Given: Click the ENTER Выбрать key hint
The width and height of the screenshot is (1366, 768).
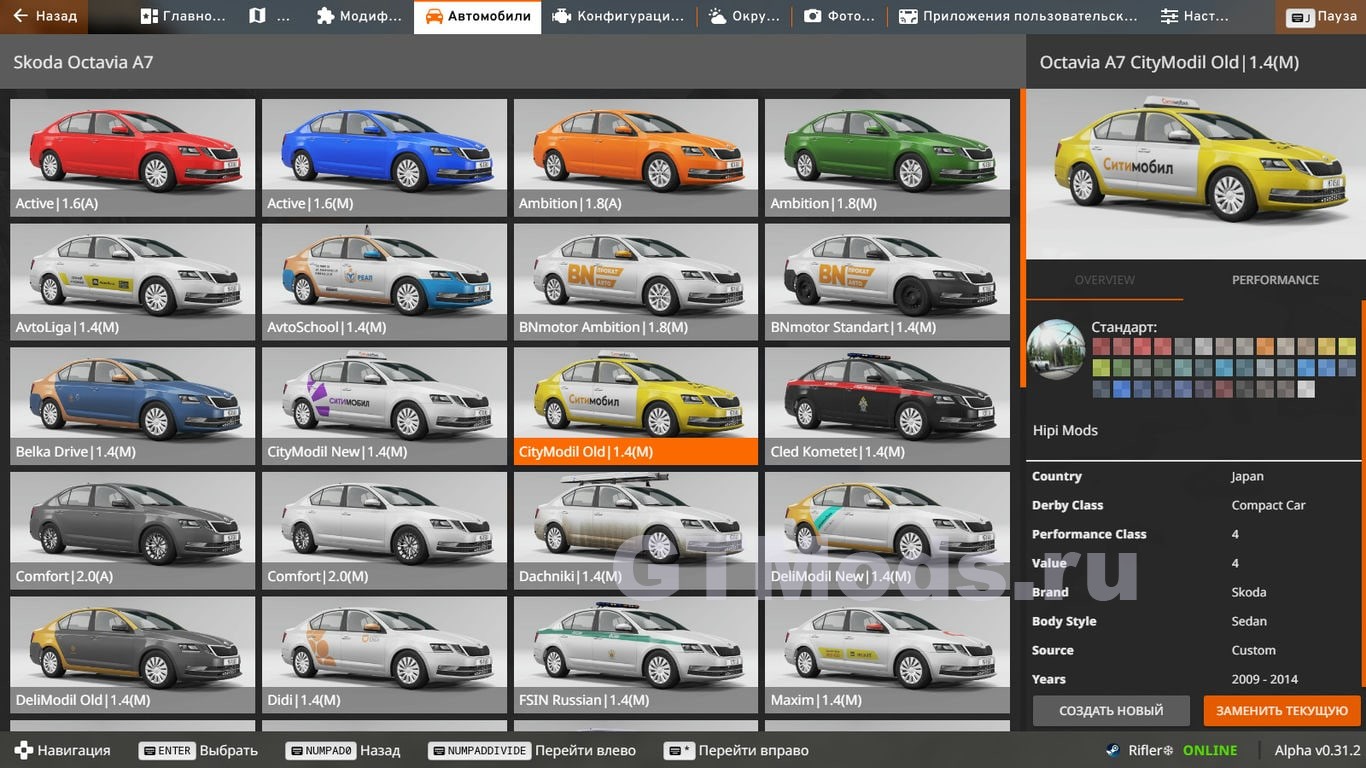Looking at the screenshot, I should tap(199, 750).
